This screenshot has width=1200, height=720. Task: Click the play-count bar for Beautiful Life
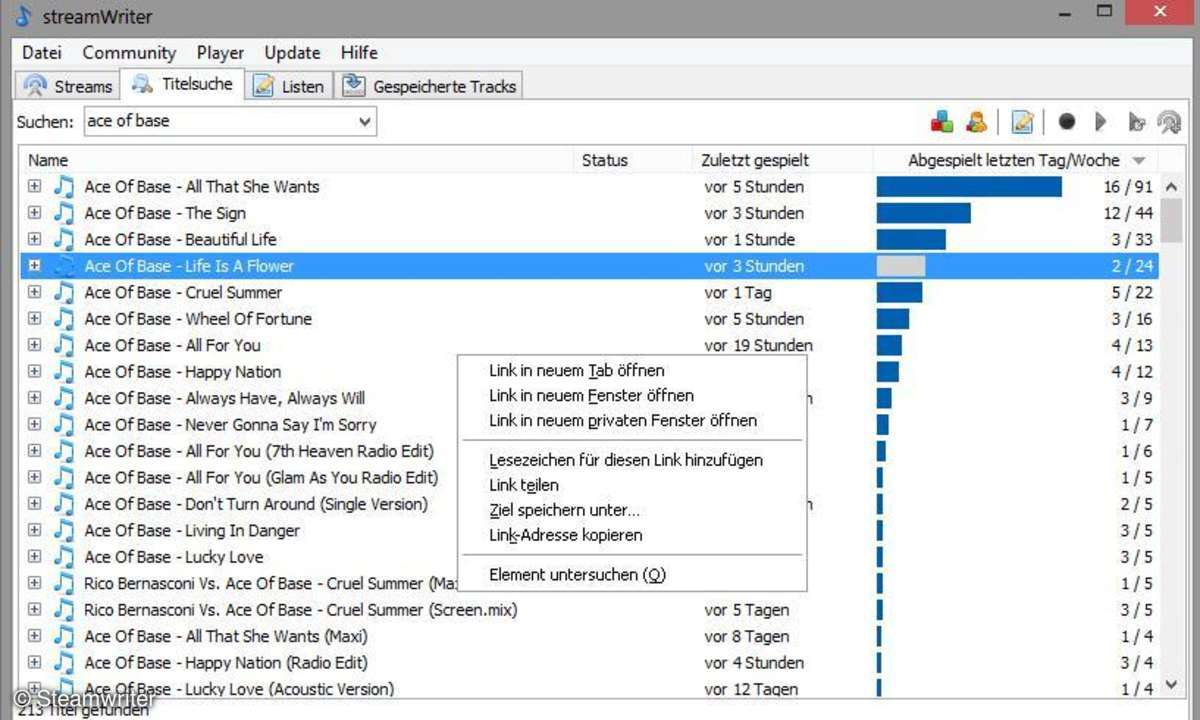(x=911, y=239)
